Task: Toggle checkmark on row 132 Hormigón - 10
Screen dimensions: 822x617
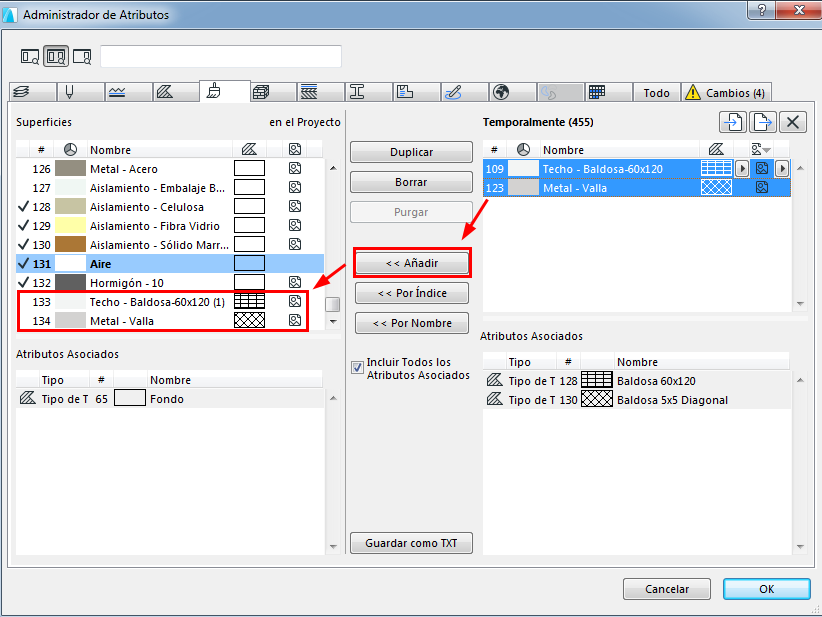Action: tap(23, 283)
